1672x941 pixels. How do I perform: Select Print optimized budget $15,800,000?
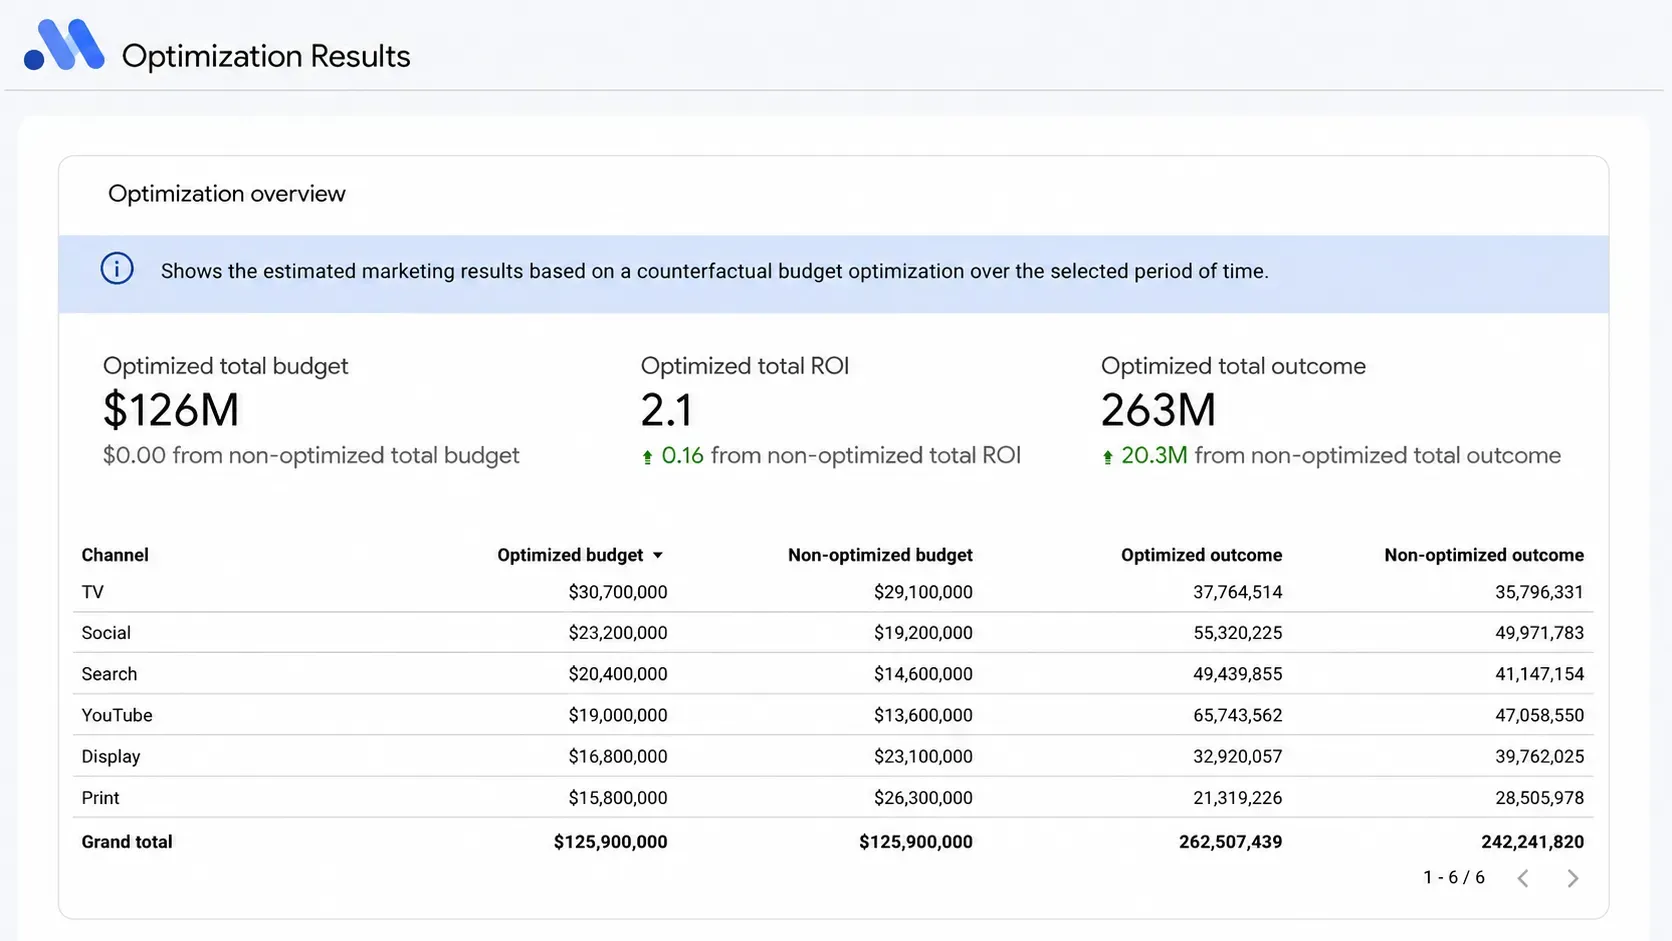pos(618,798)
